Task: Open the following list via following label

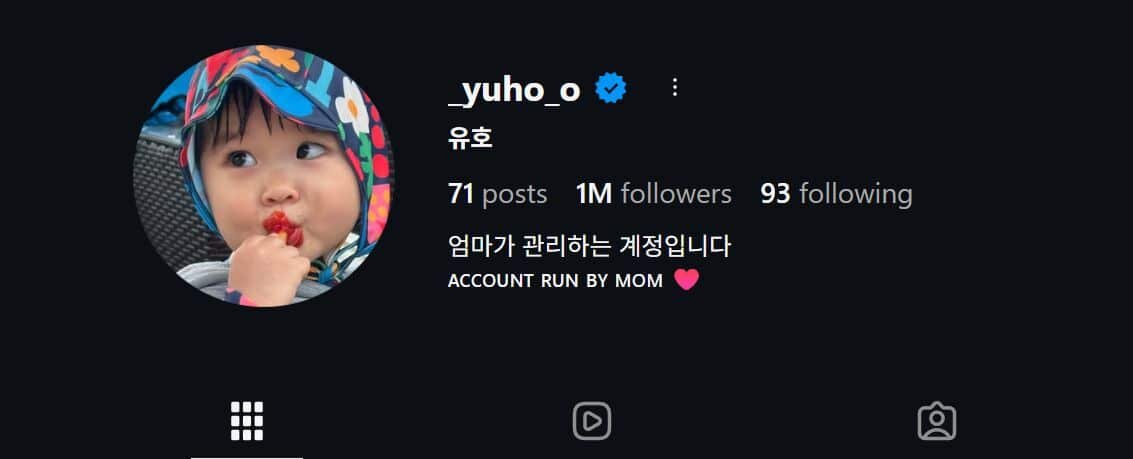Action: (856, 194)
